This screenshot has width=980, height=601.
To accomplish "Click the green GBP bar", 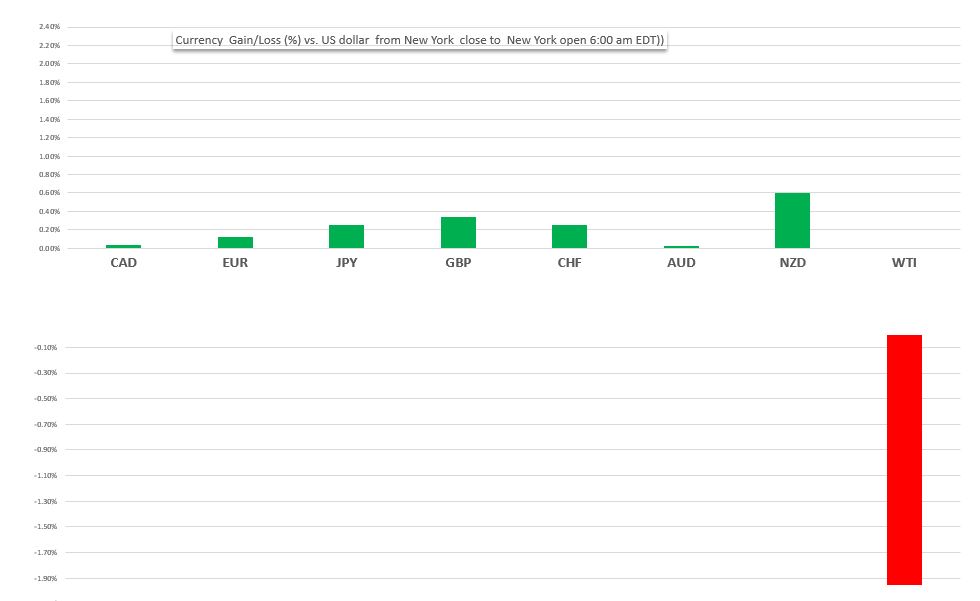I will [x=458, y=233].
